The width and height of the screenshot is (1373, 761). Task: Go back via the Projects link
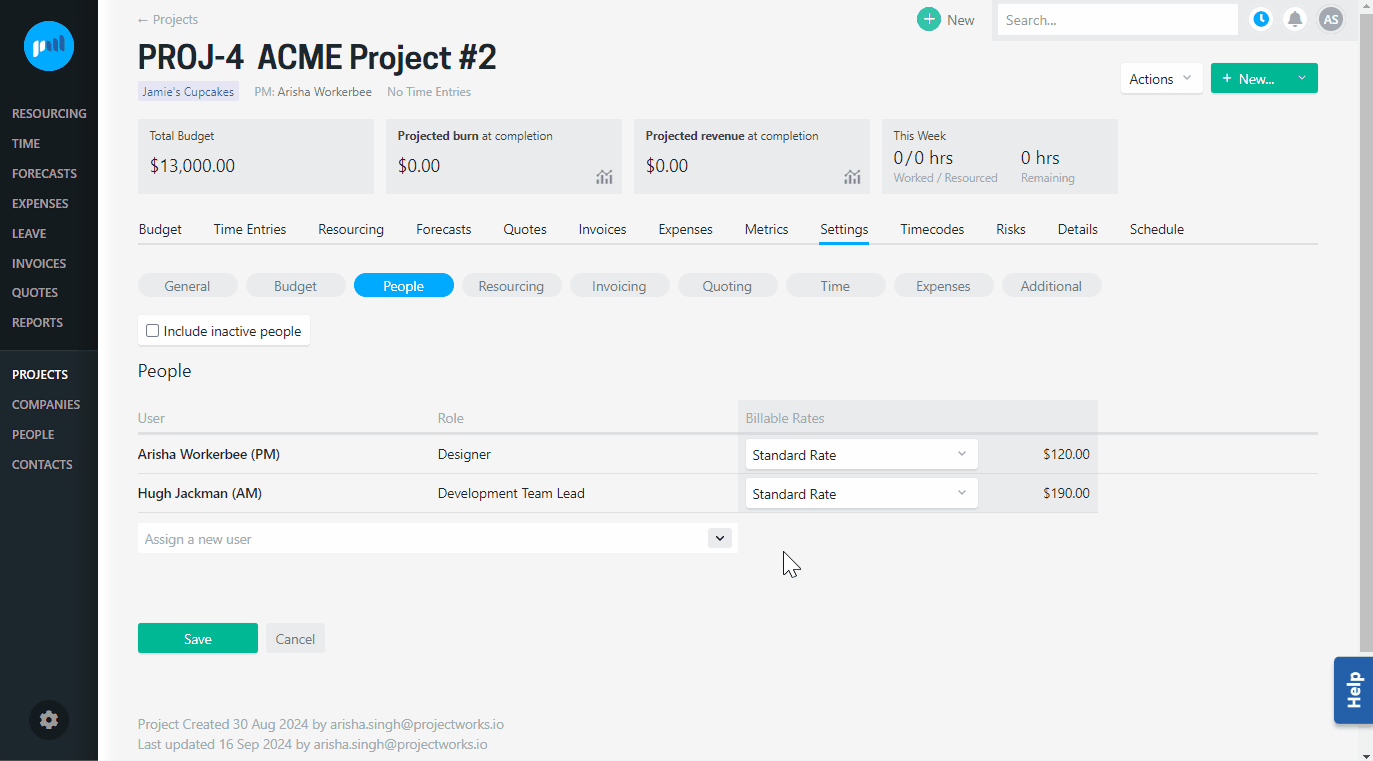pos(168,19)
